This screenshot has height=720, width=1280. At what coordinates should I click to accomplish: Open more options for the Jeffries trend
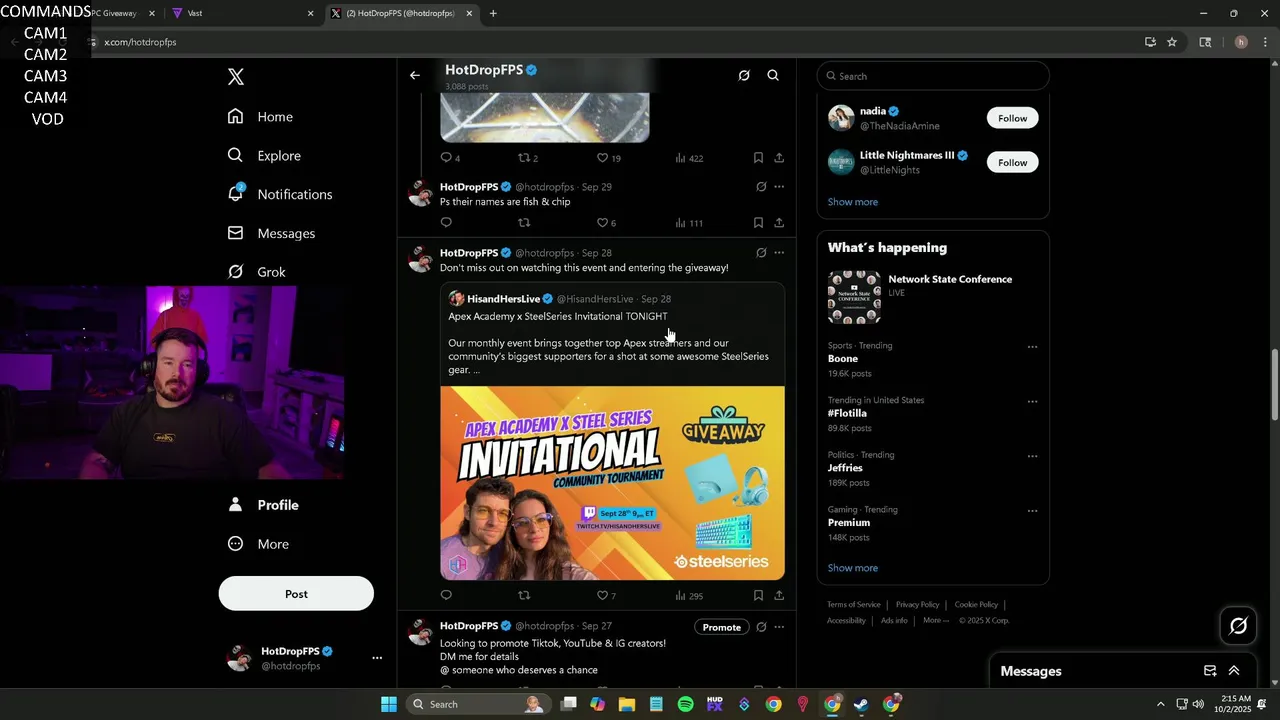click(x=1032, y=456)
